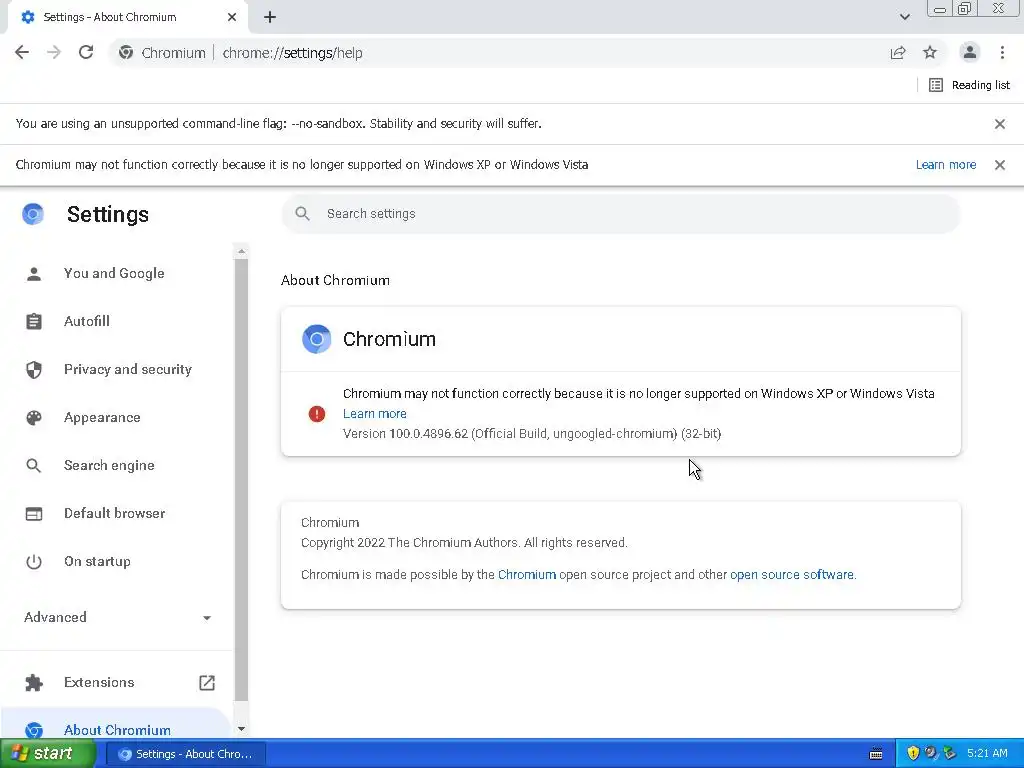
Task: Click the person icon beside You and Google
Action: [x=34, y=274]
